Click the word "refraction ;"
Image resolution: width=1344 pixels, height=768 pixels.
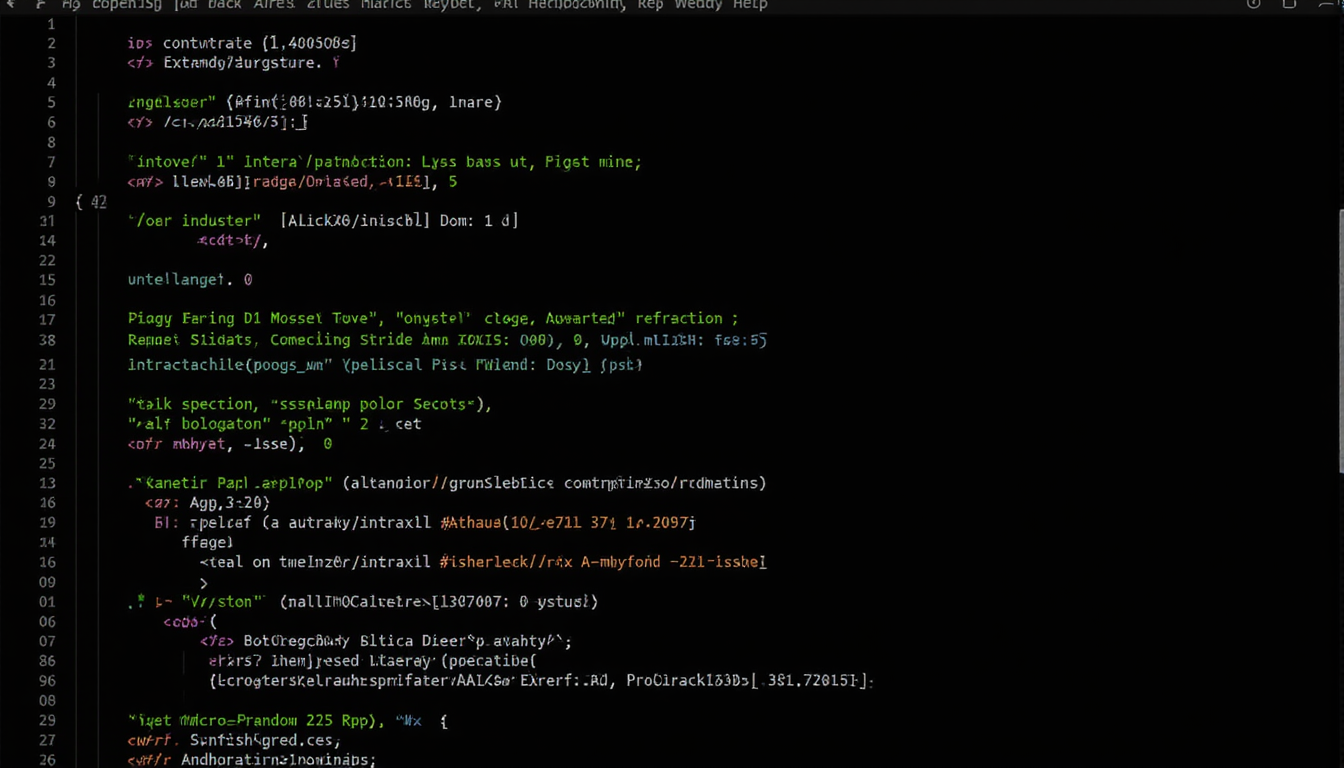686,318
